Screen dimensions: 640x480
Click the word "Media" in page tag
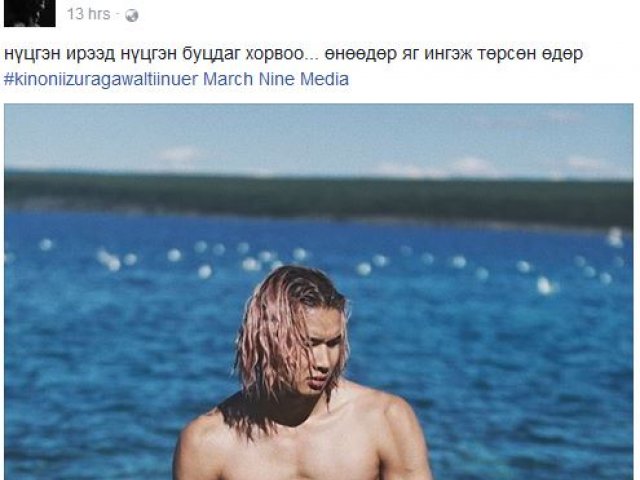324,79
